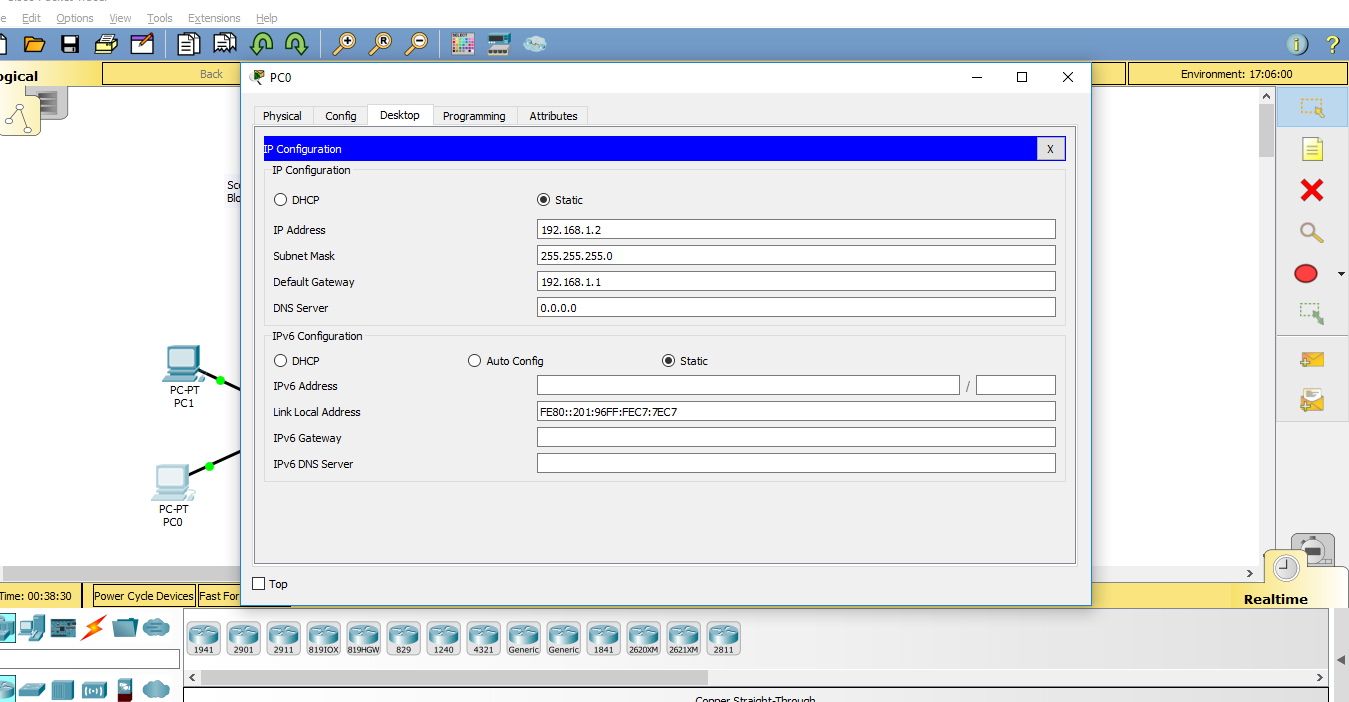Print the workspace using the printer icon
1349x702 pixels.
tap(106, 44)
